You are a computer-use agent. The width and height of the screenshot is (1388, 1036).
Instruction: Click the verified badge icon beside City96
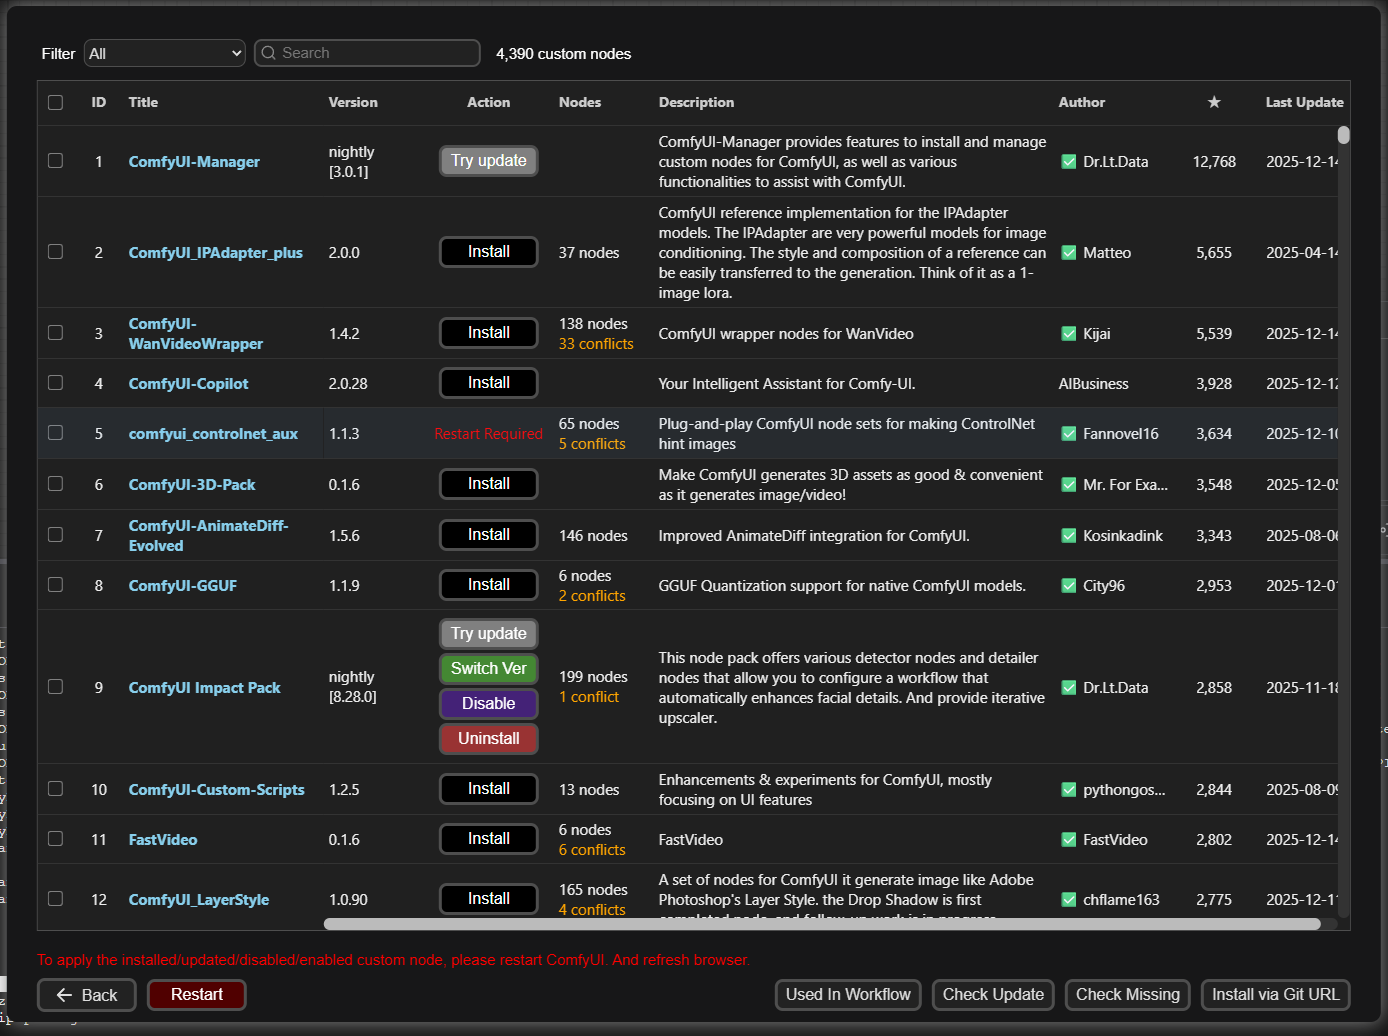(1068, 586)
